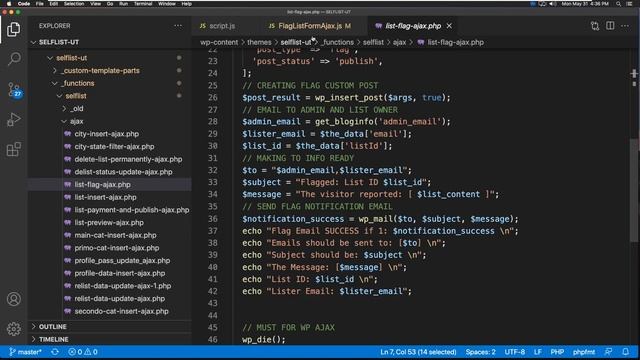Change indentation via Spaces: 2
The height and width of the screenshot is (360, 640).
tap(480, 352)
